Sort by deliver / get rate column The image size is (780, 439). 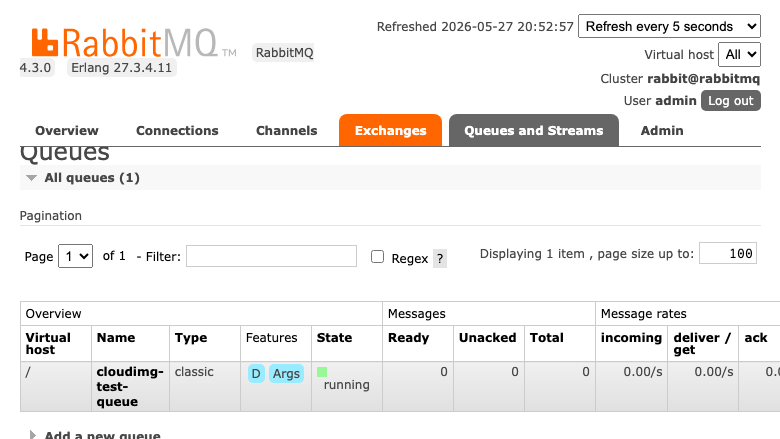(x=702, y=344)
